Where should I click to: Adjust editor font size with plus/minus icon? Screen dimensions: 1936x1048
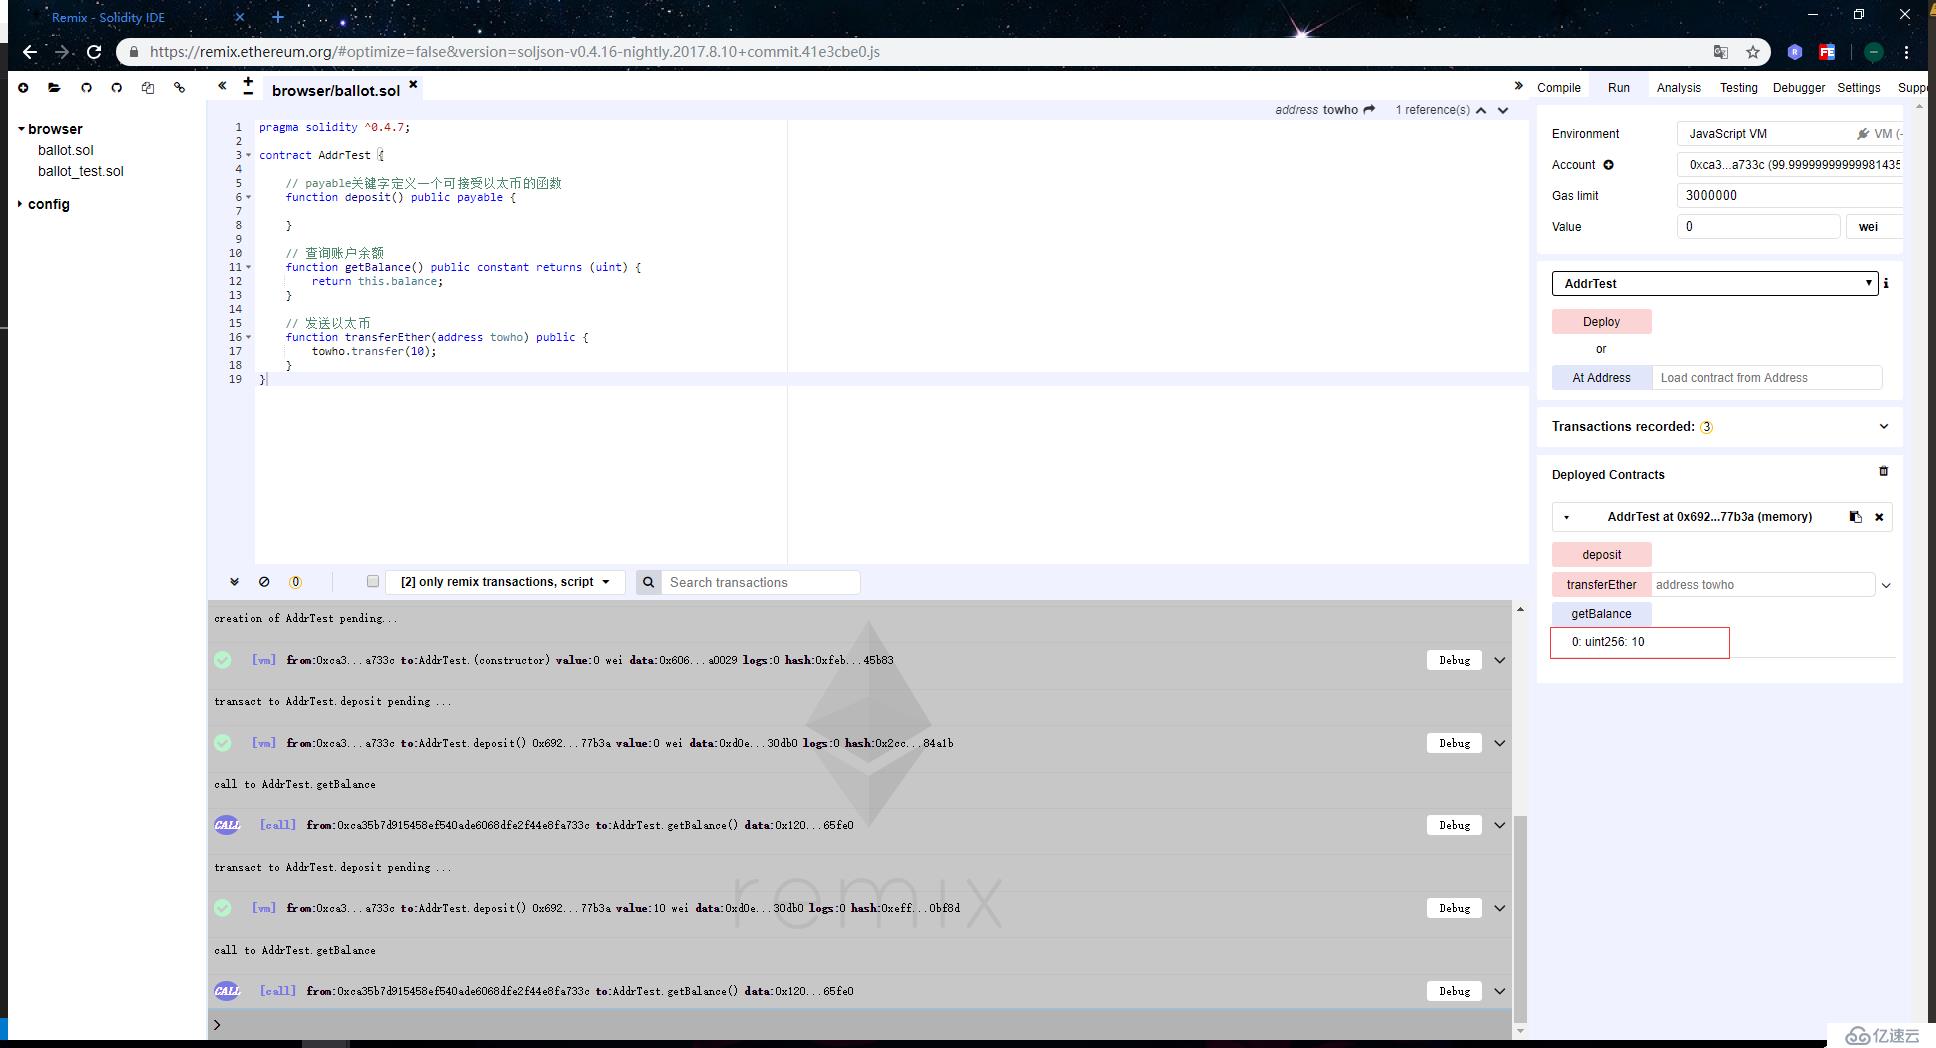click(248, 86)
